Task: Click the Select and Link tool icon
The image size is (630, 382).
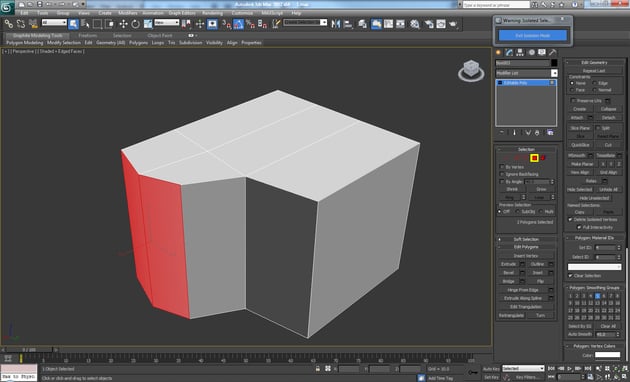Action: pos(8,24)
